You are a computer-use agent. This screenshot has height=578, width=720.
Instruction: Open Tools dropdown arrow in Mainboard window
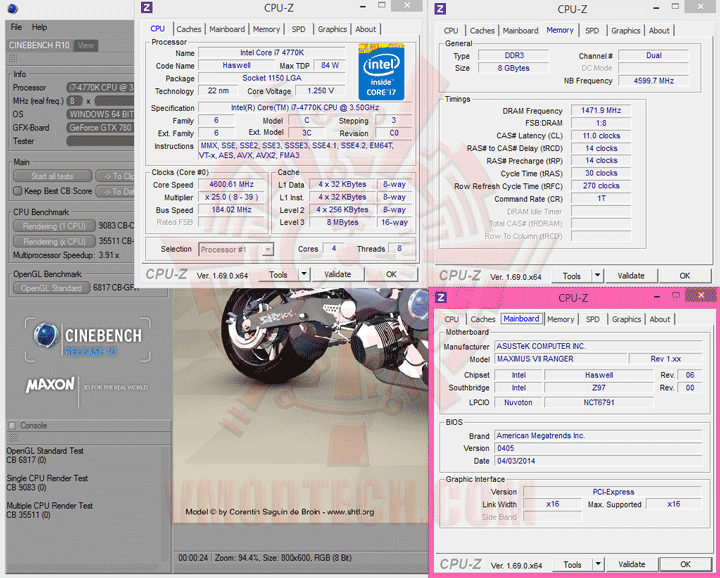point(598,564)
